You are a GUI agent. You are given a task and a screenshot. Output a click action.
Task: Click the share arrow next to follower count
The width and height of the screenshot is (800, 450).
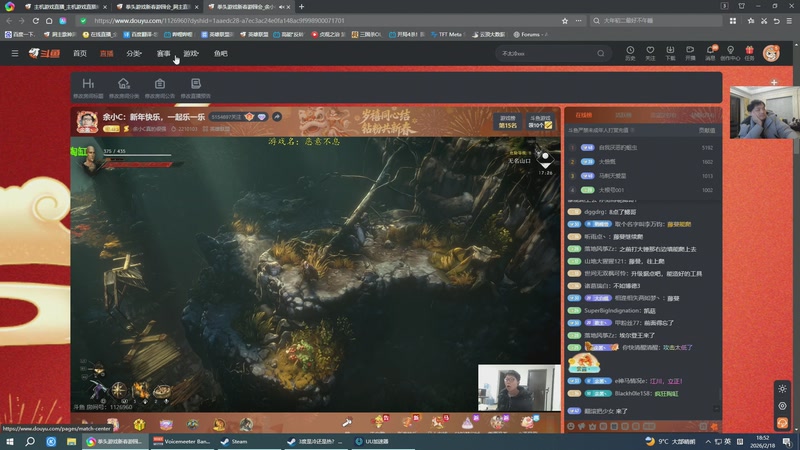pos(277,117)
